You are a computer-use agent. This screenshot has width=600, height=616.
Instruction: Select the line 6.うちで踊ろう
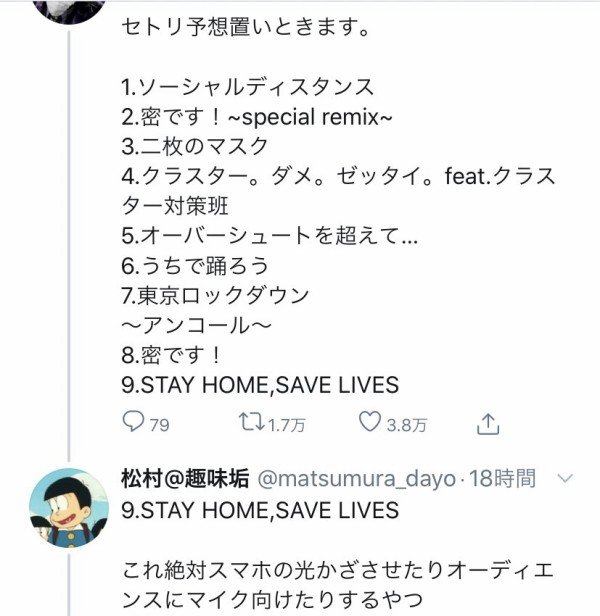195,265
